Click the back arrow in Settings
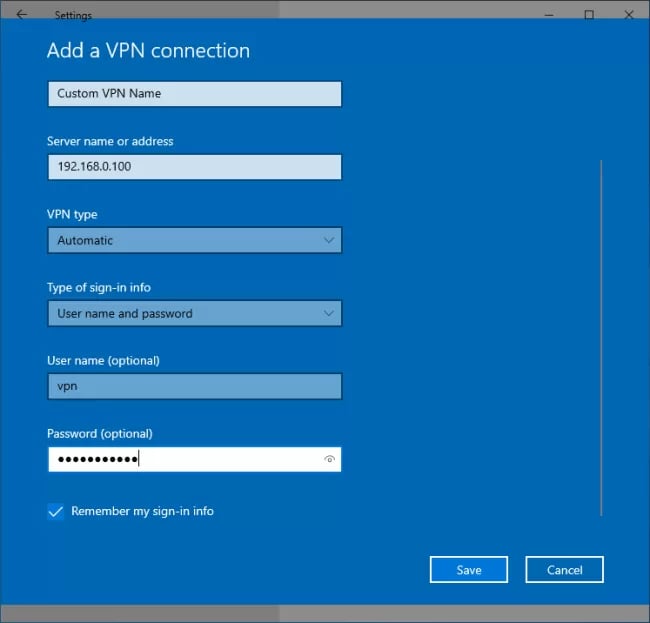 [x=22, y=15]
